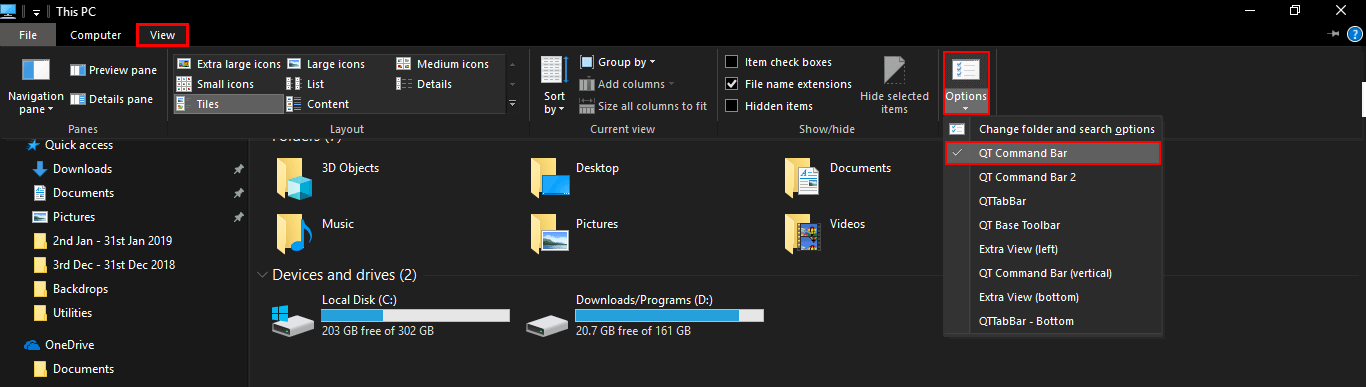This screenshot has height=387, width=1366.
Task: Open Pictures in Quick access
Action: tap(74, 217)
